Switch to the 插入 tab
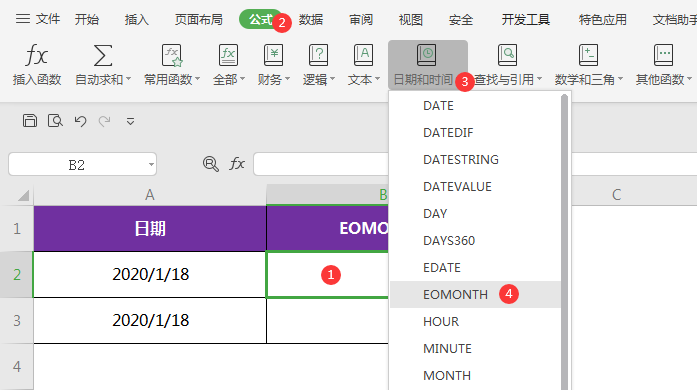 pyautogui.click(x=136, y=20)
